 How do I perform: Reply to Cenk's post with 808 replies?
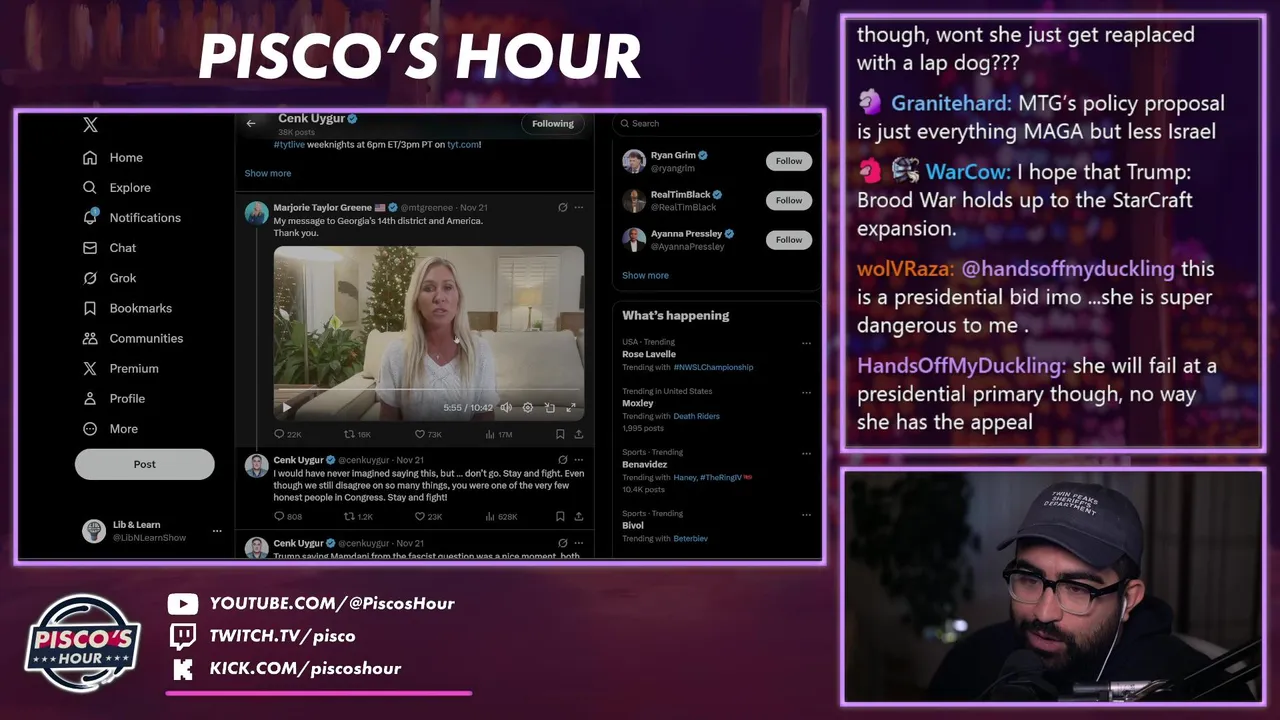coord(287,516)
